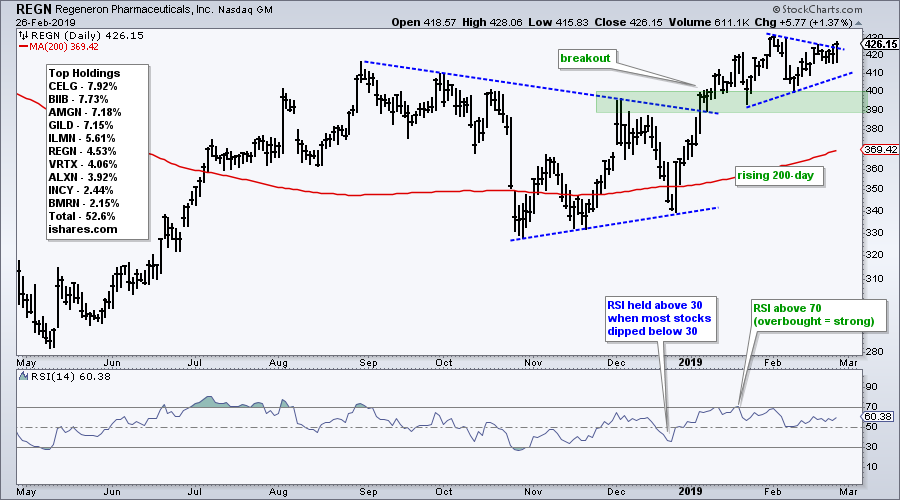Viewport: 900px width, 500px height.
Task: Select the REGN - 4.53% holding row
Action: coord(83,151)
